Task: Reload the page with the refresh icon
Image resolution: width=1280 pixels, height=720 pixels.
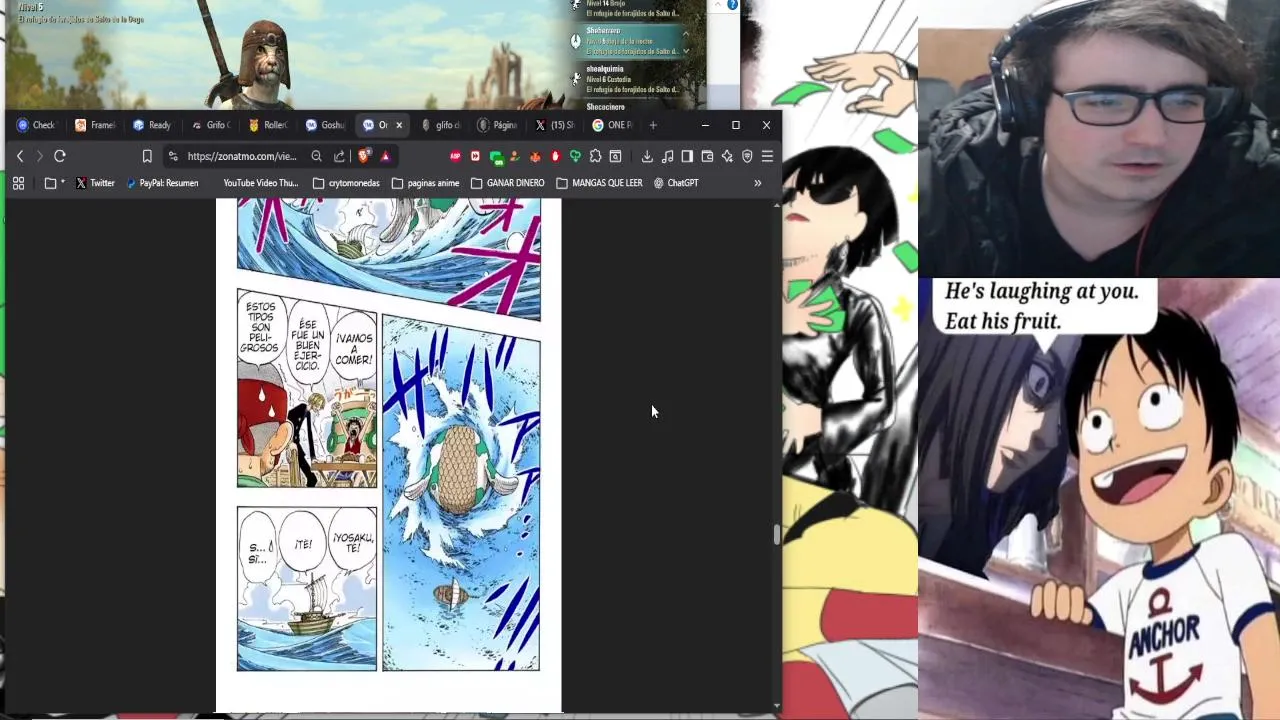Action: [60, 156]
